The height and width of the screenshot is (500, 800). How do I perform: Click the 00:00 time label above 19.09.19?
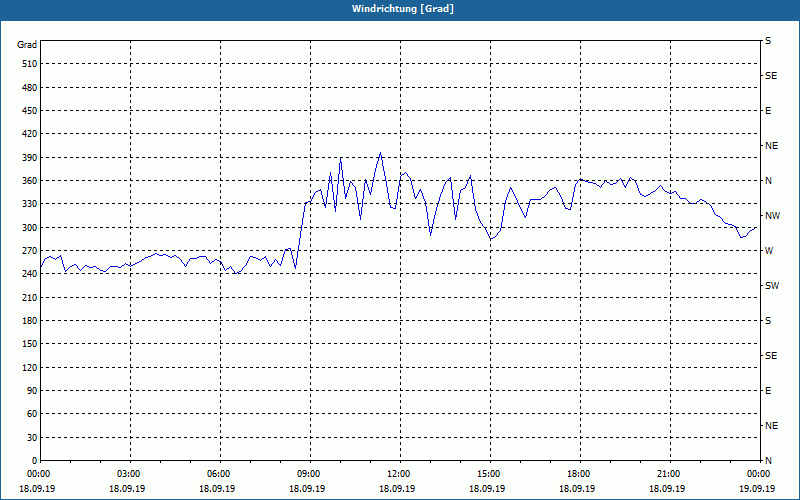tap(758, 474)
